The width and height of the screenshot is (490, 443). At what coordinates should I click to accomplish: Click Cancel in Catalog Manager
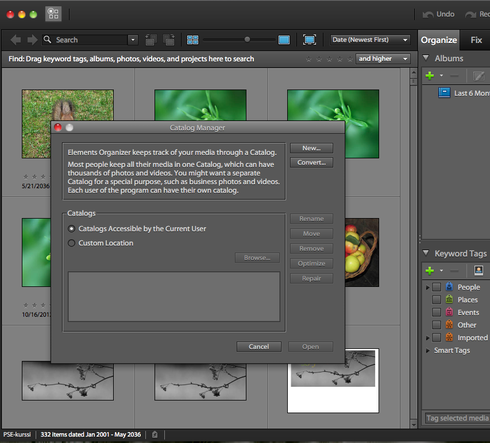click(259, 347)
